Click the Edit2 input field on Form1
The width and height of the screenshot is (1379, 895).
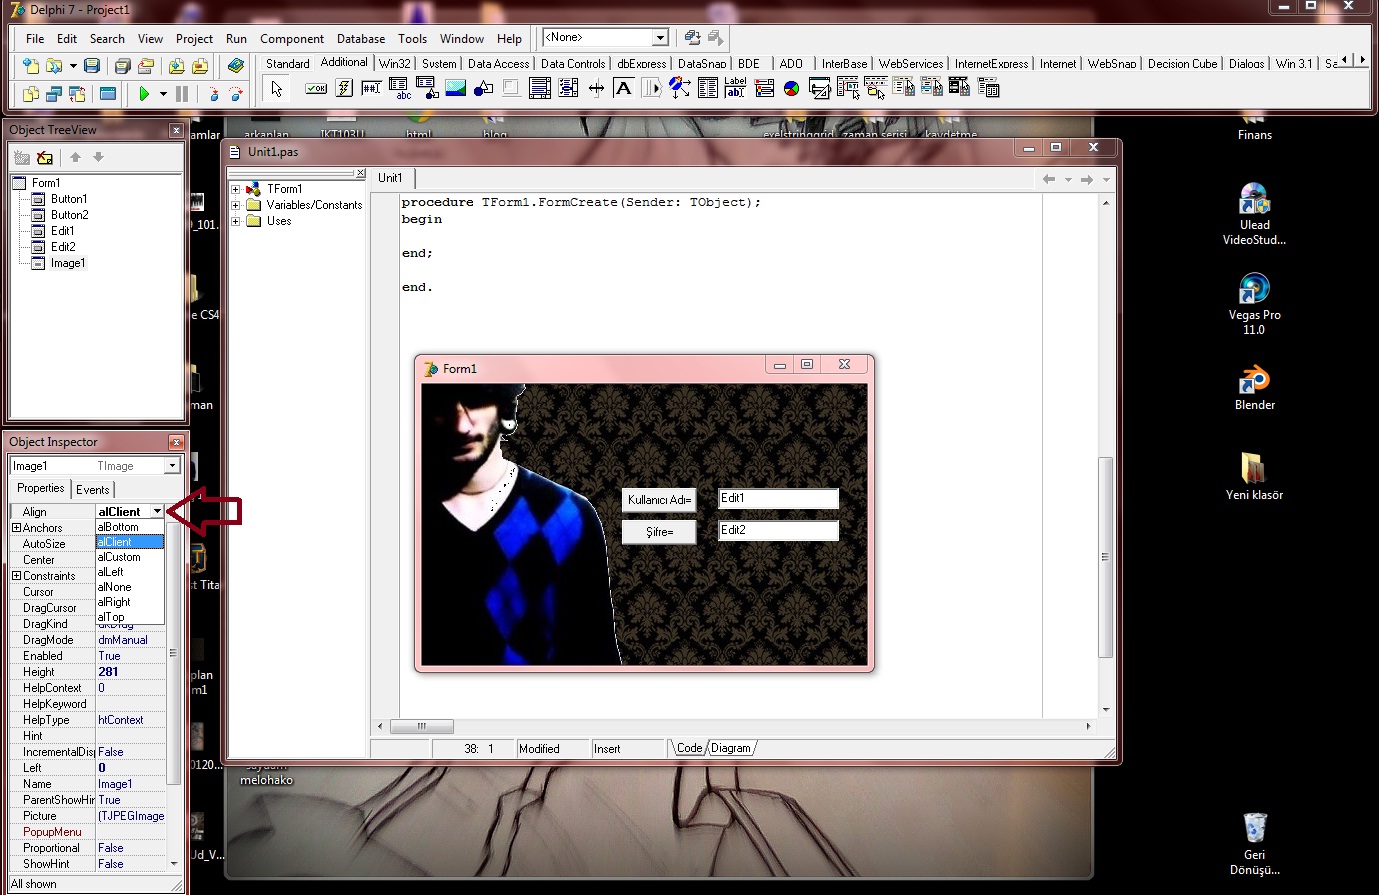click(x=778, y=531)
